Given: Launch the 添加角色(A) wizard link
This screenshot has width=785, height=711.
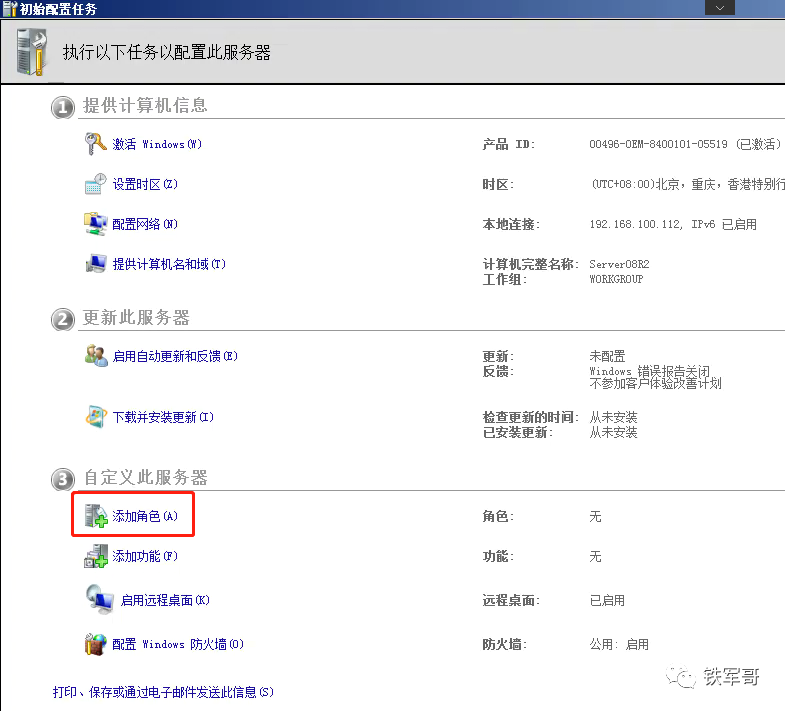Looking at the screenshot, I should [145, 516].
